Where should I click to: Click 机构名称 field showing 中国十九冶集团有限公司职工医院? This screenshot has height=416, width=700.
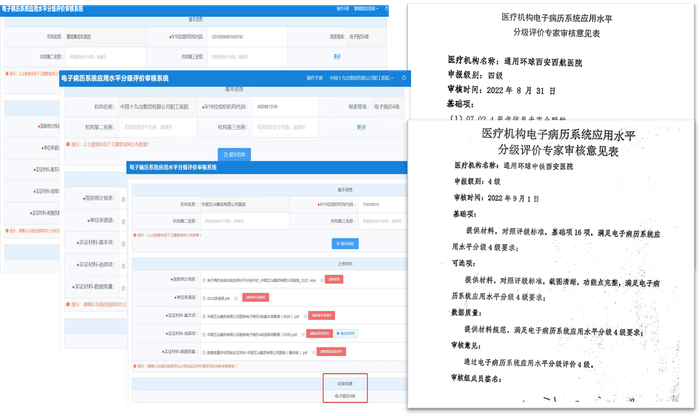click(x=158, y=107)
